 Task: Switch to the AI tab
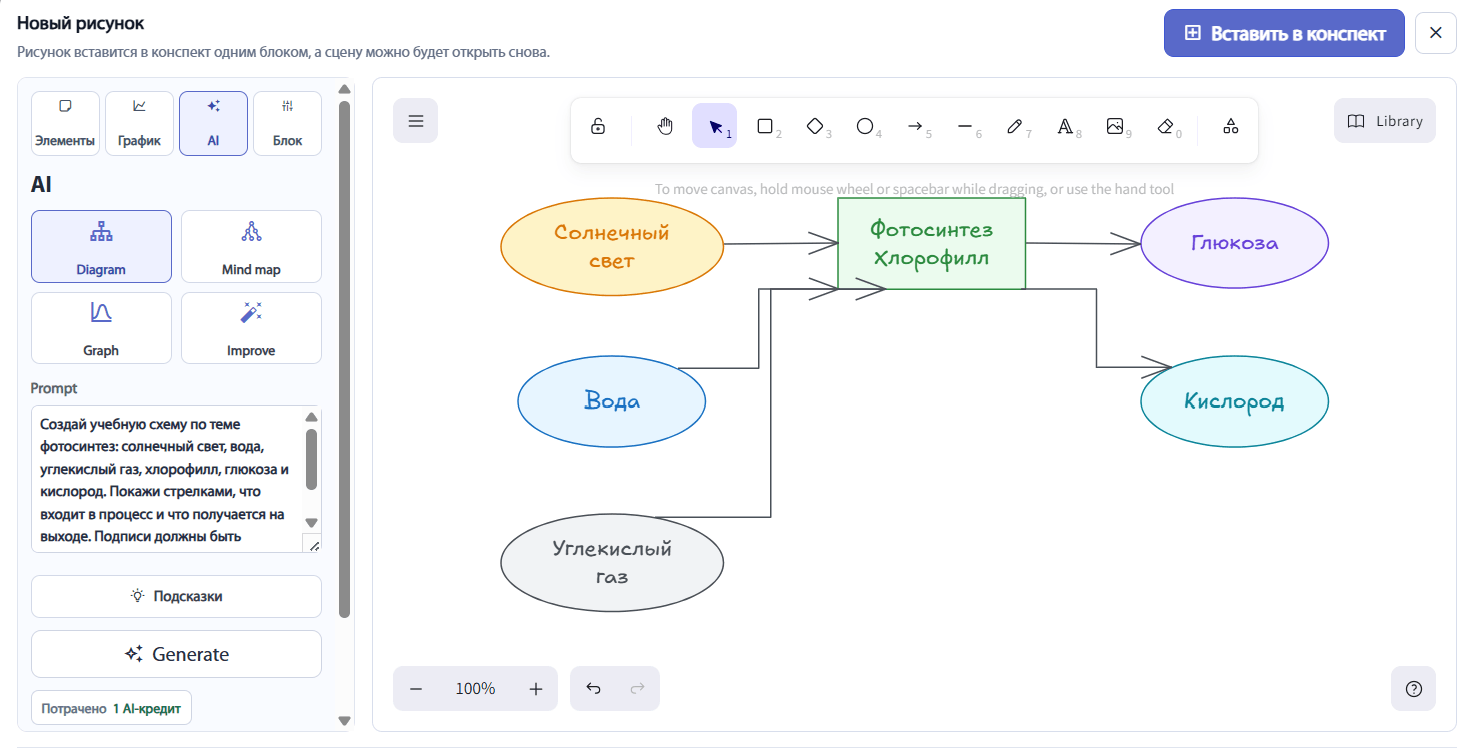pyautogui.click(x=213, y=124)
